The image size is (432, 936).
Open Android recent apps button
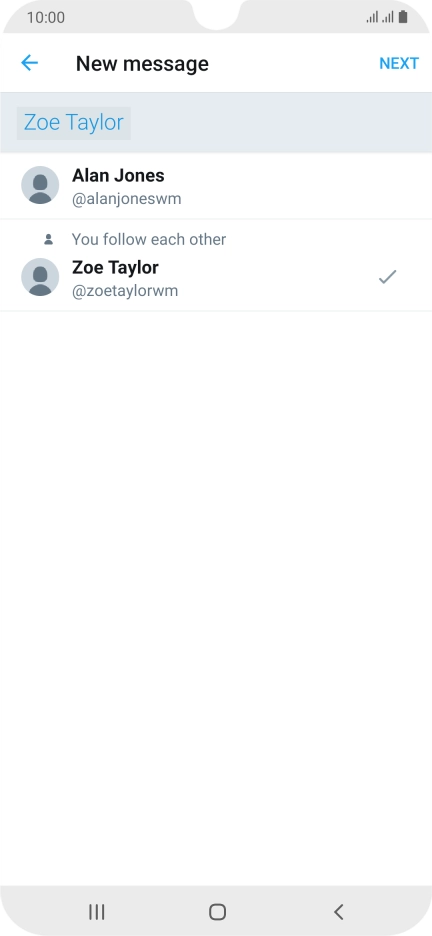coord(97,912)
